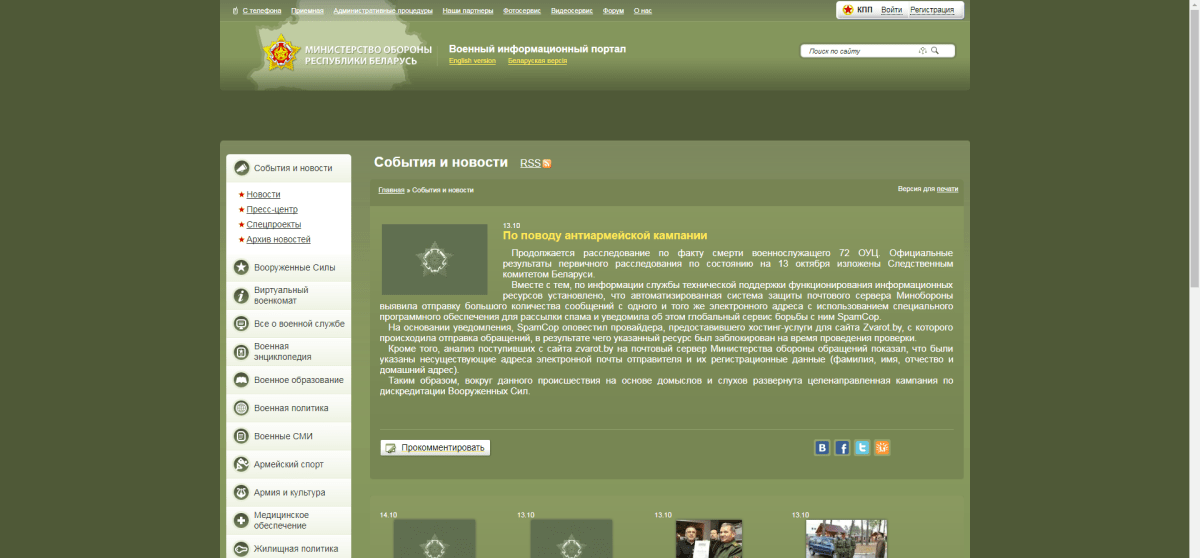Open Форум in the top menu

click(613, 11)
